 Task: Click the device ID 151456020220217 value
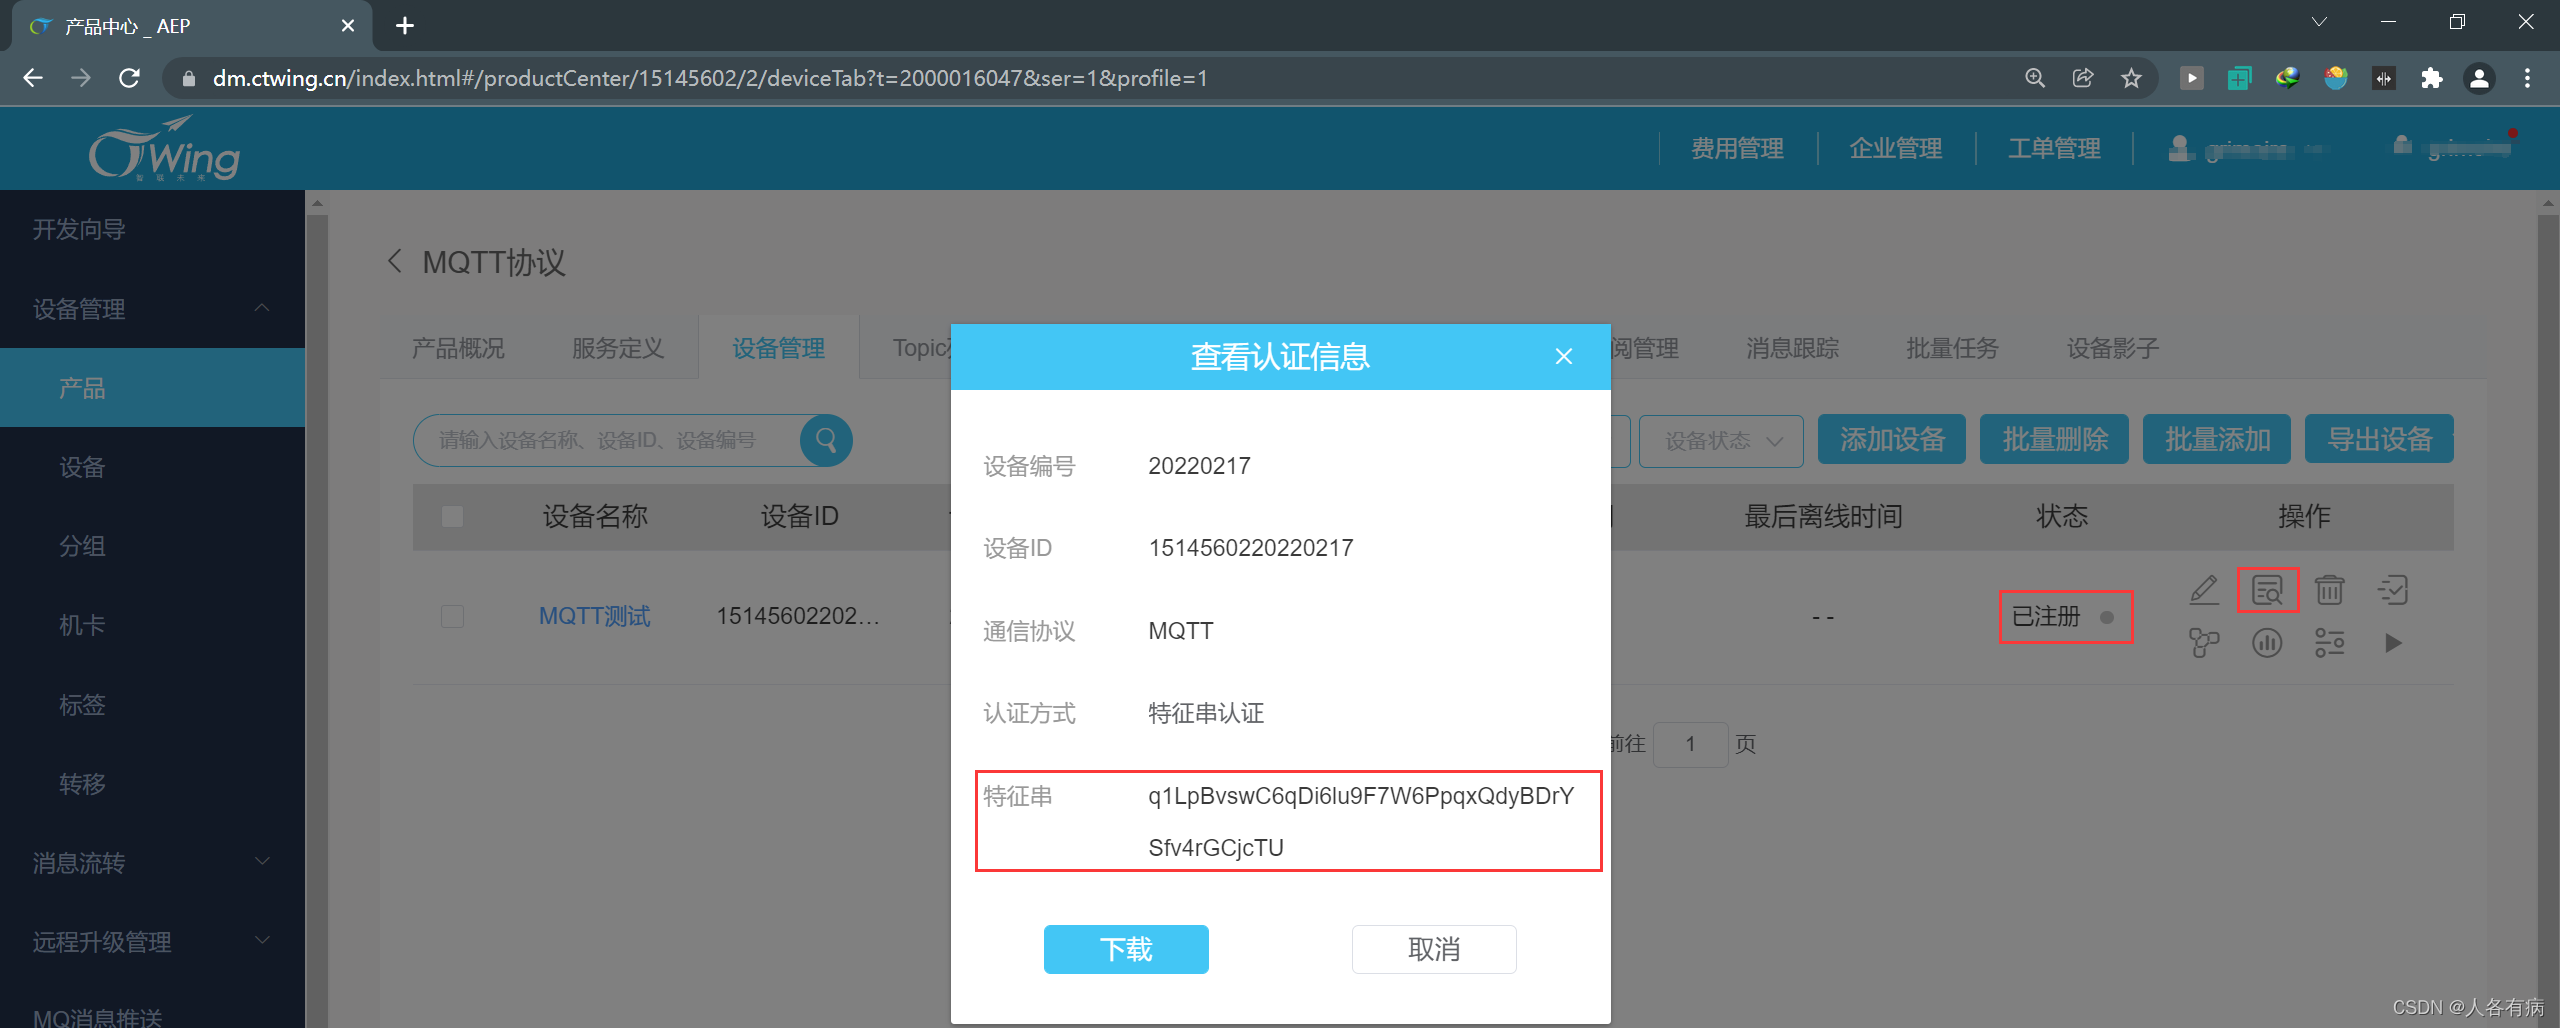pos(1251,548)
